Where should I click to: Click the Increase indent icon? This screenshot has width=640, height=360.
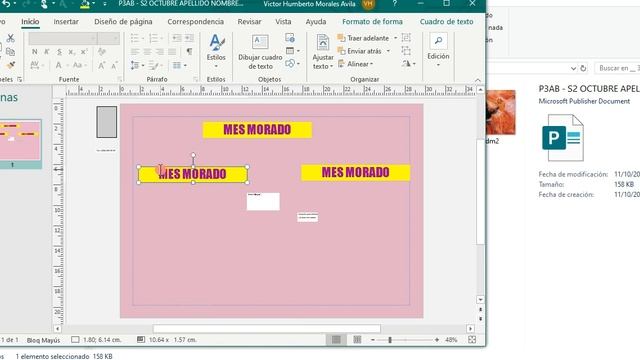pos(189,38)
